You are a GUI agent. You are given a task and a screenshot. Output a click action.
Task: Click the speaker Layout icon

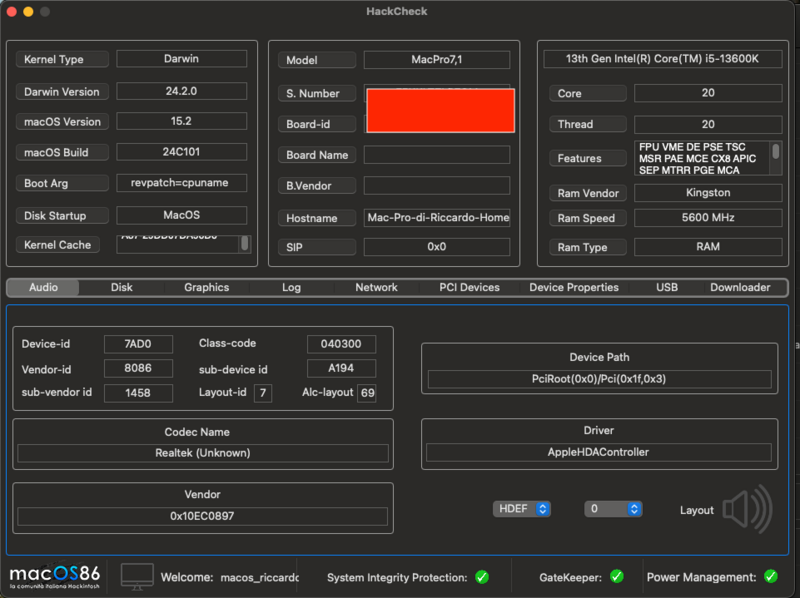747,509
